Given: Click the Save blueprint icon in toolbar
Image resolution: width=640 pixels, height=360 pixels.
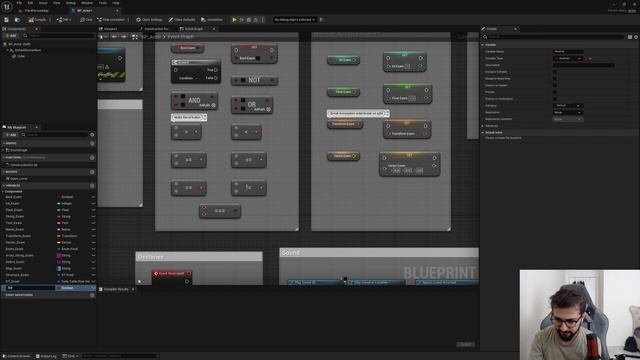Looking at the screenshot, I should pos(7,20).
